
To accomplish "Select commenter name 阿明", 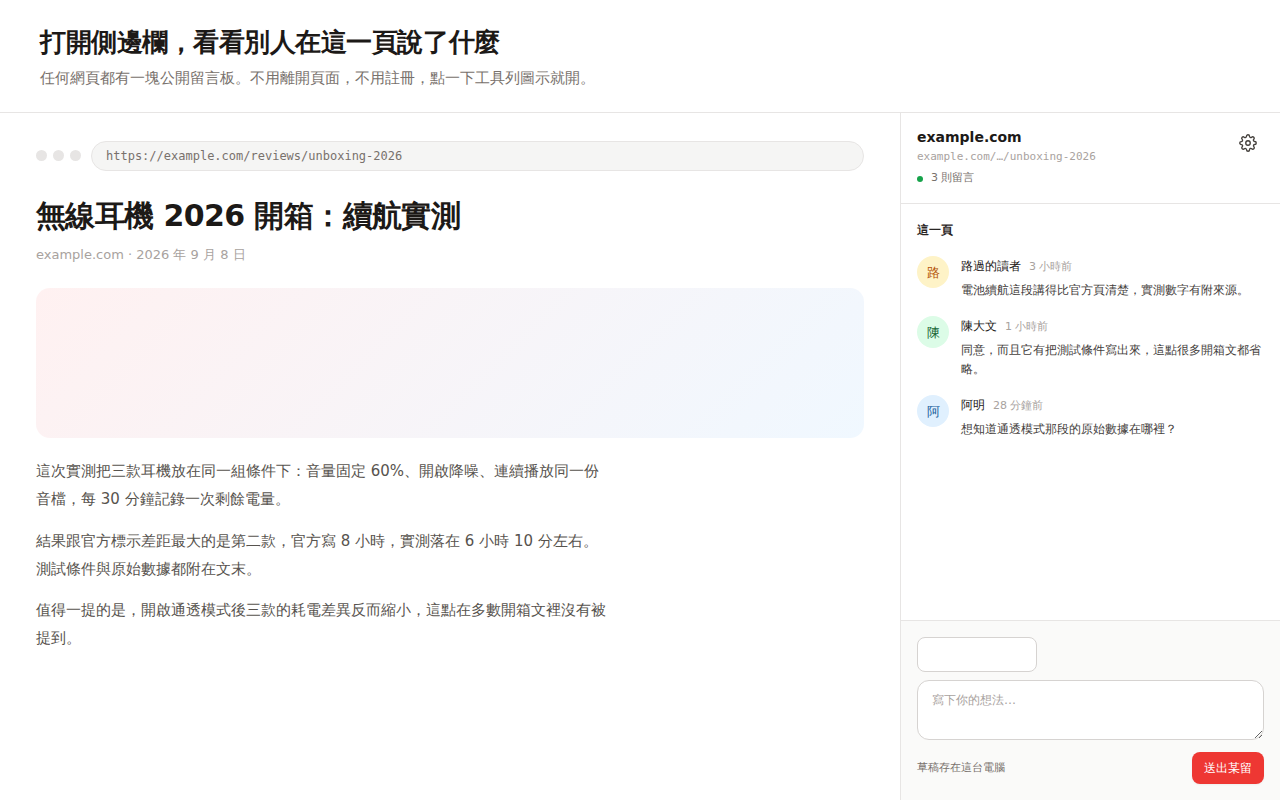I will coord(972,405).
